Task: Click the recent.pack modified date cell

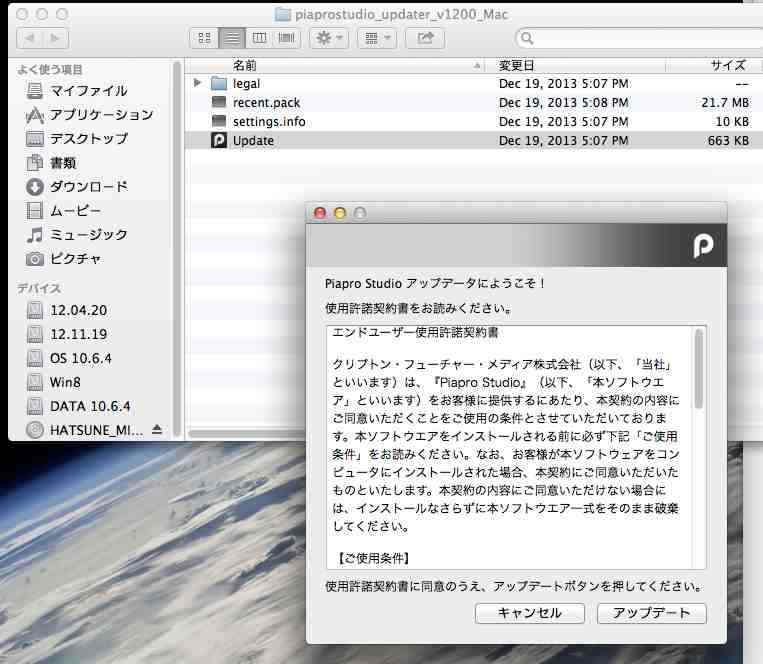Action: [x=563, y=102]
